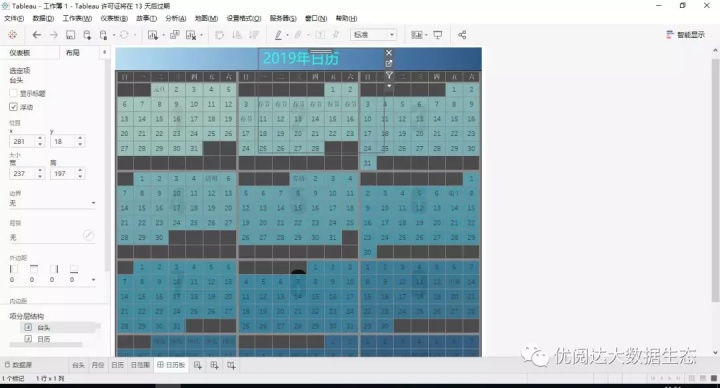Click the group members paperclip icon
The width and height of the screenshot is (720, 388).
pos(298,35)
